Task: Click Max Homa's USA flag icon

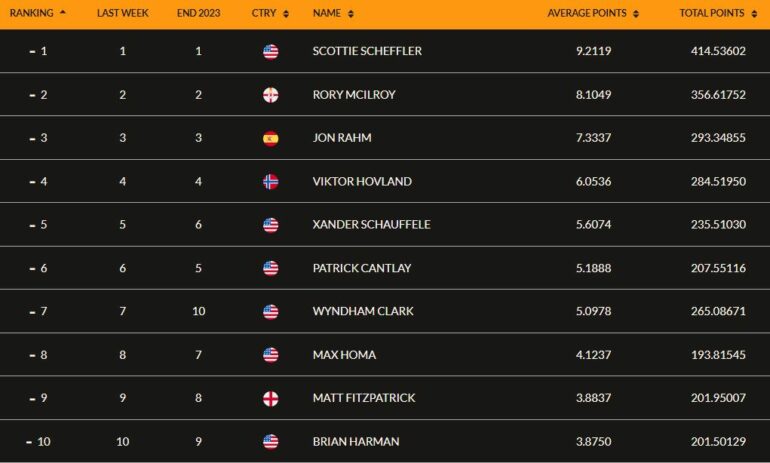Action: (271, 355)
